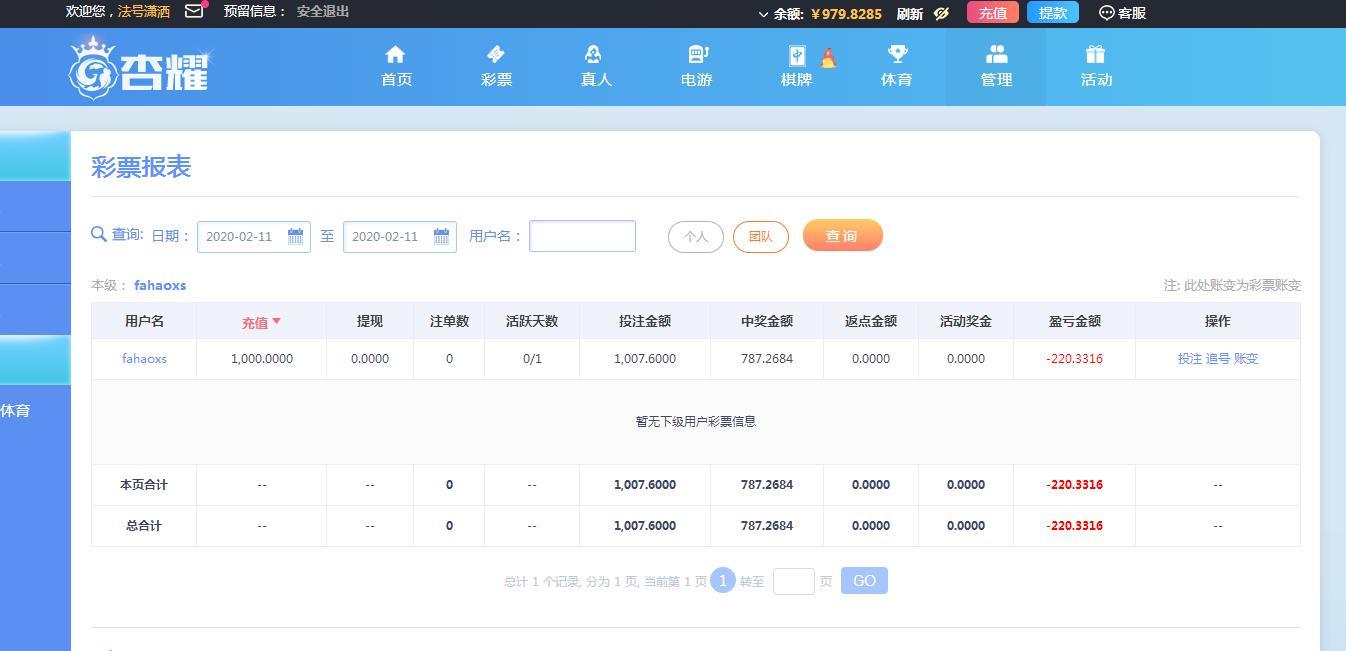This screenshot has height=651, width=1346.
Task: Click the 1,000.0000 recharge value
Action: (x=262, y=358)
